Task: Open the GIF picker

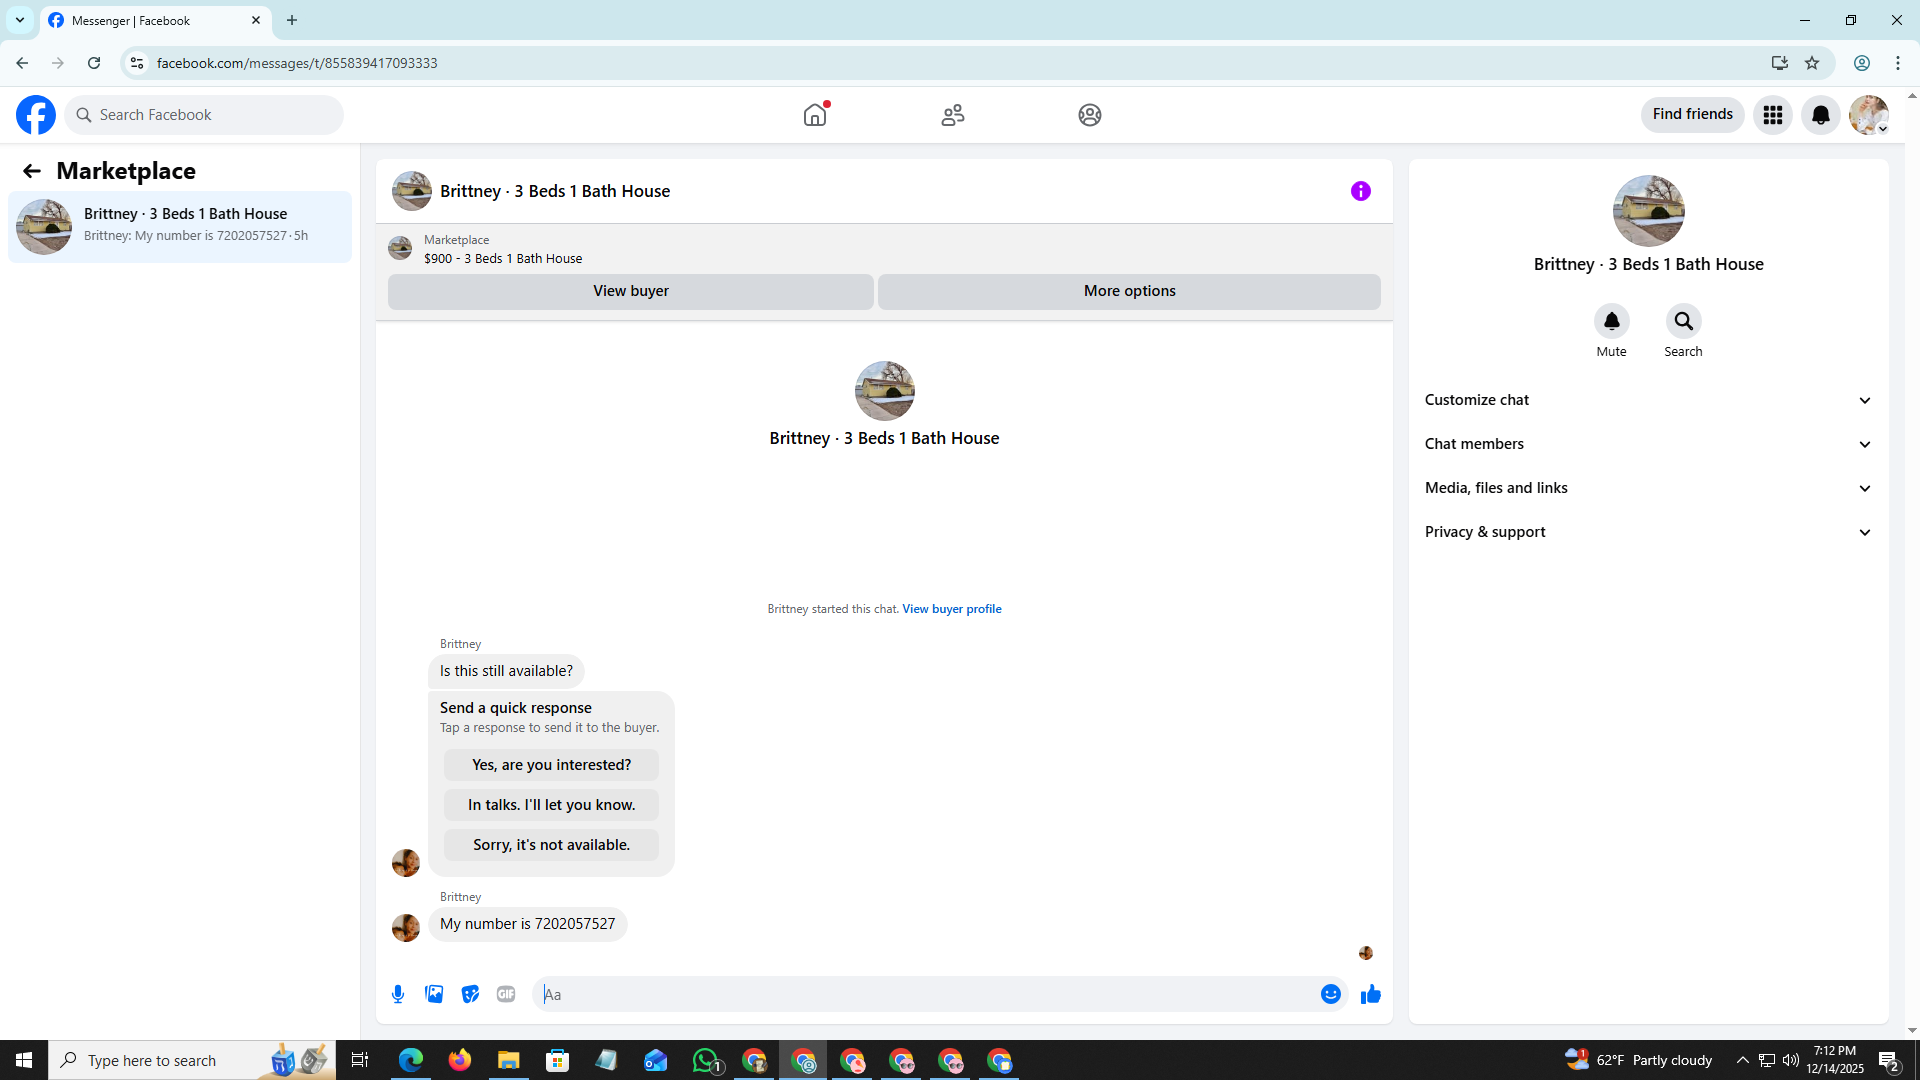Action: [506, 994]
